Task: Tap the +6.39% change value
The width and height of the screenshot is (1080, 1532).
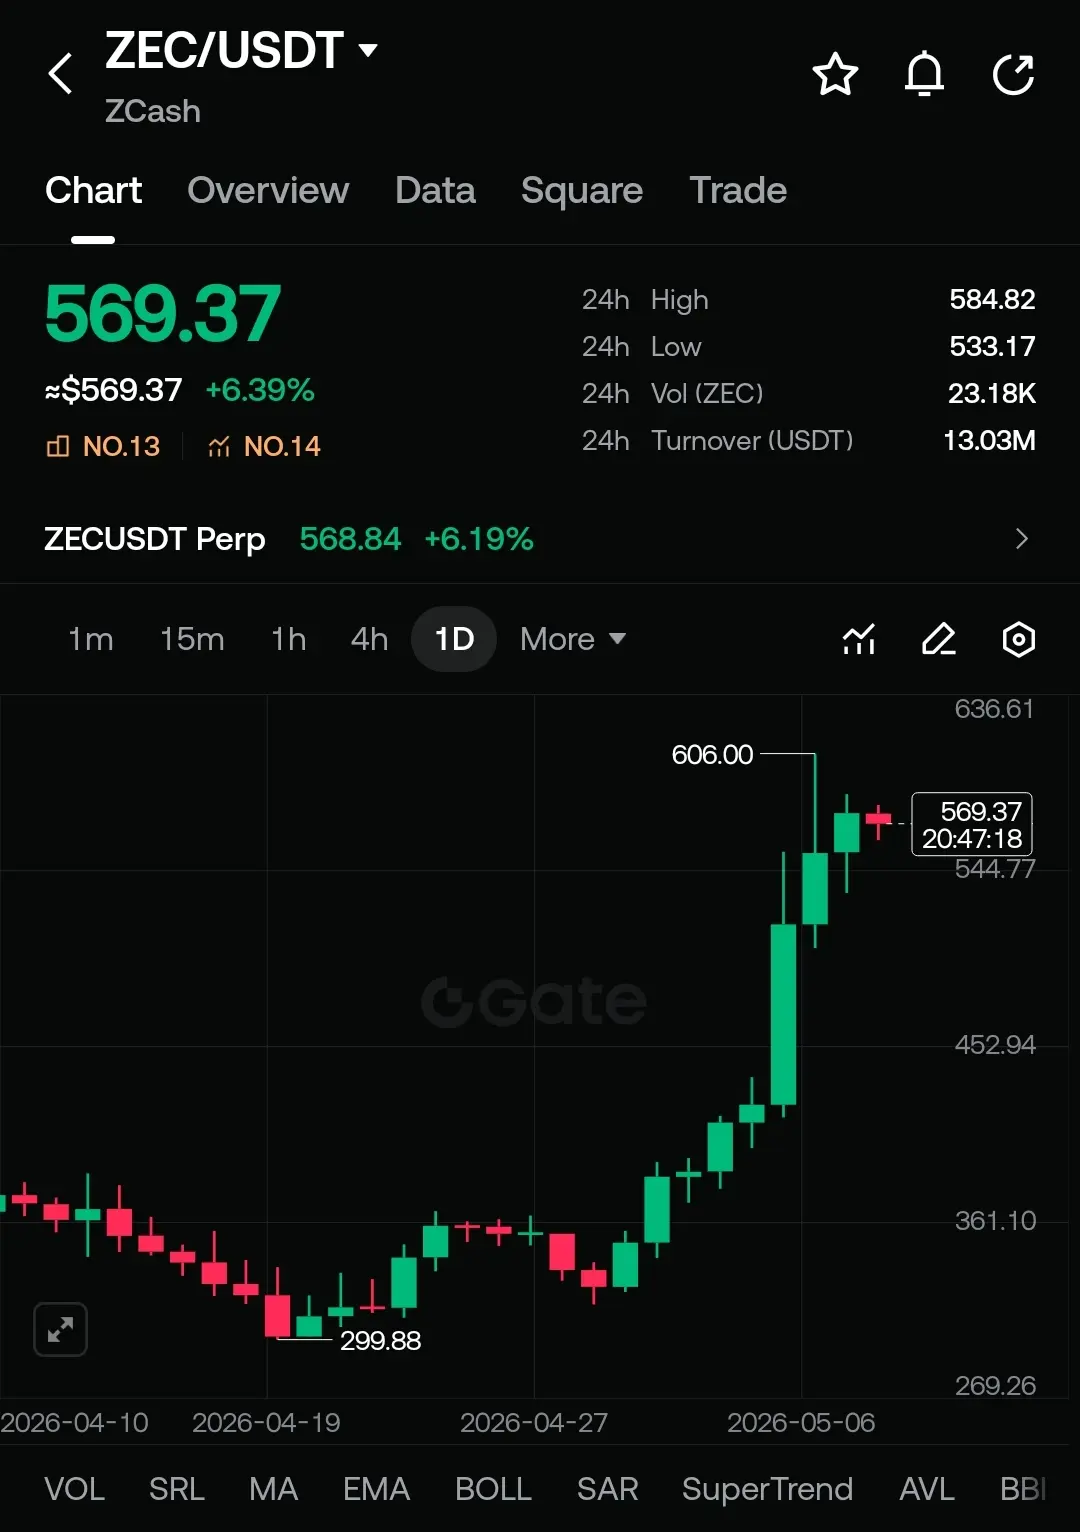Action: click(260, 390)
